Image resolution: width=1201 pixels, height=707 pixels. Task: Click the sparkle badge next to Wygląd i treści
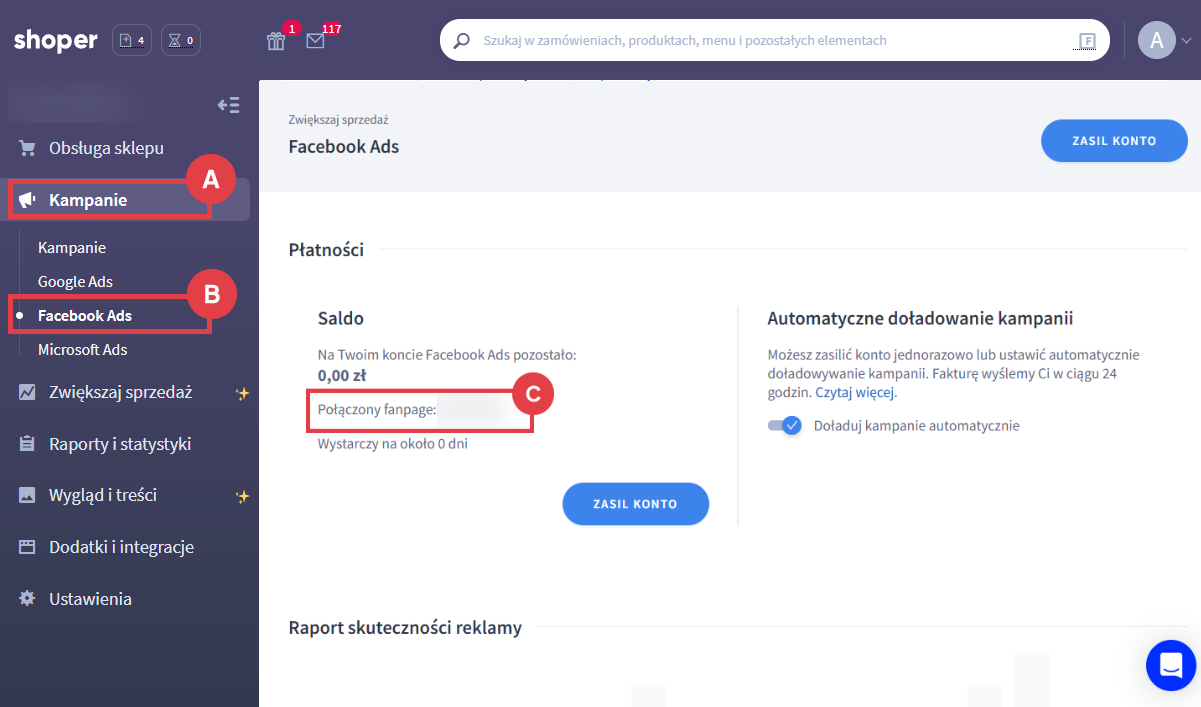[x=242, y=495]
